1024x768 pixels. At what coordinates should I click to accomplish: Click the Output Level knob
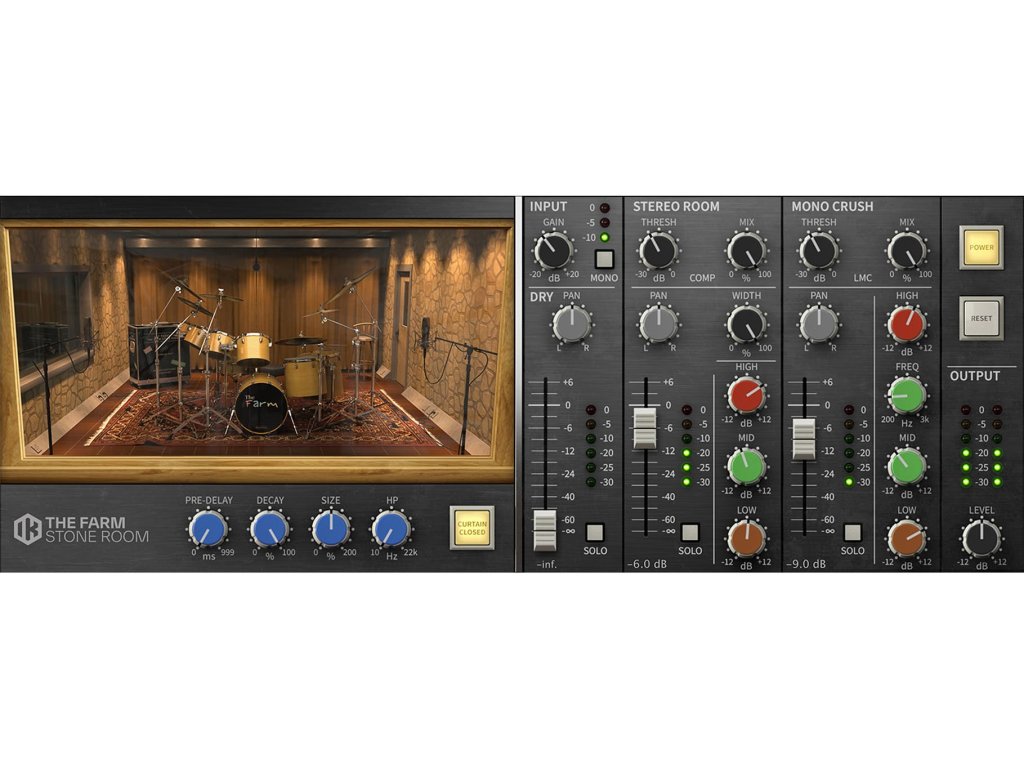coord(980,539)
